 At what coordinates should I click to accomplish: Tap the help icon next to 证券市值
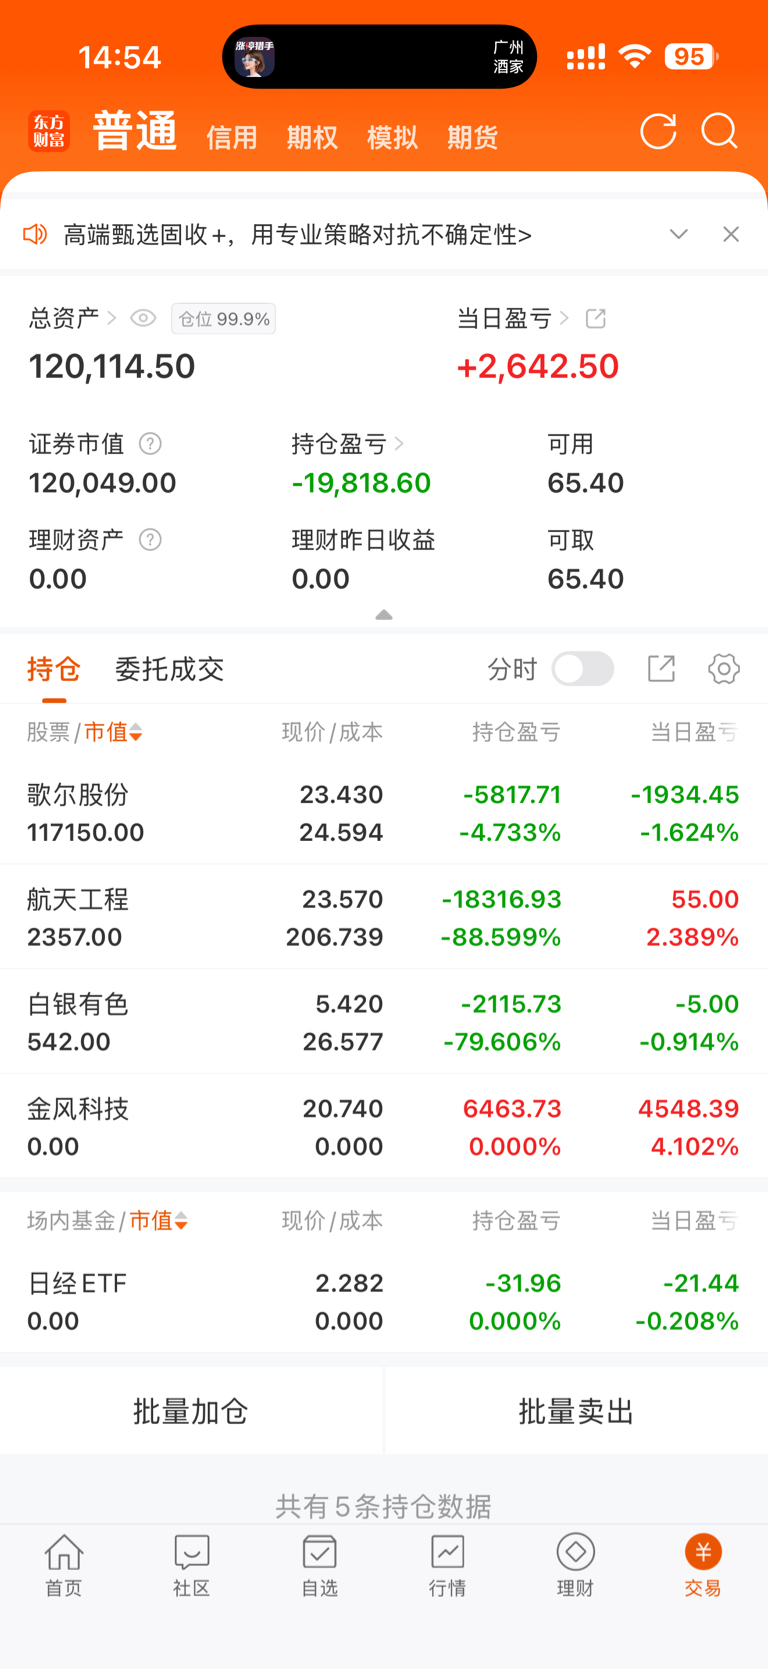point(150,443)
